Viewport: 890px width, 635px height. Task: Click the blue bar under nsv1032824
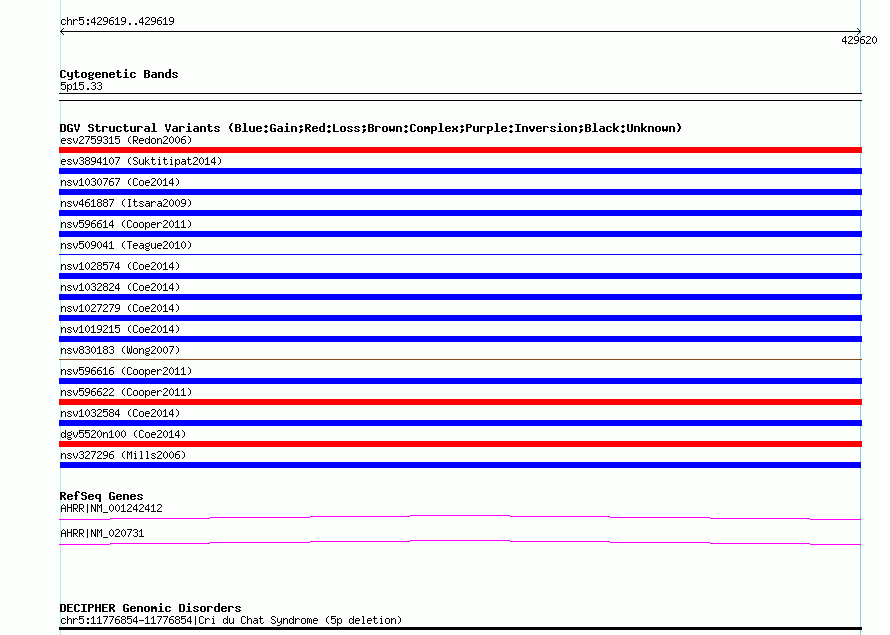click(460, 297)
